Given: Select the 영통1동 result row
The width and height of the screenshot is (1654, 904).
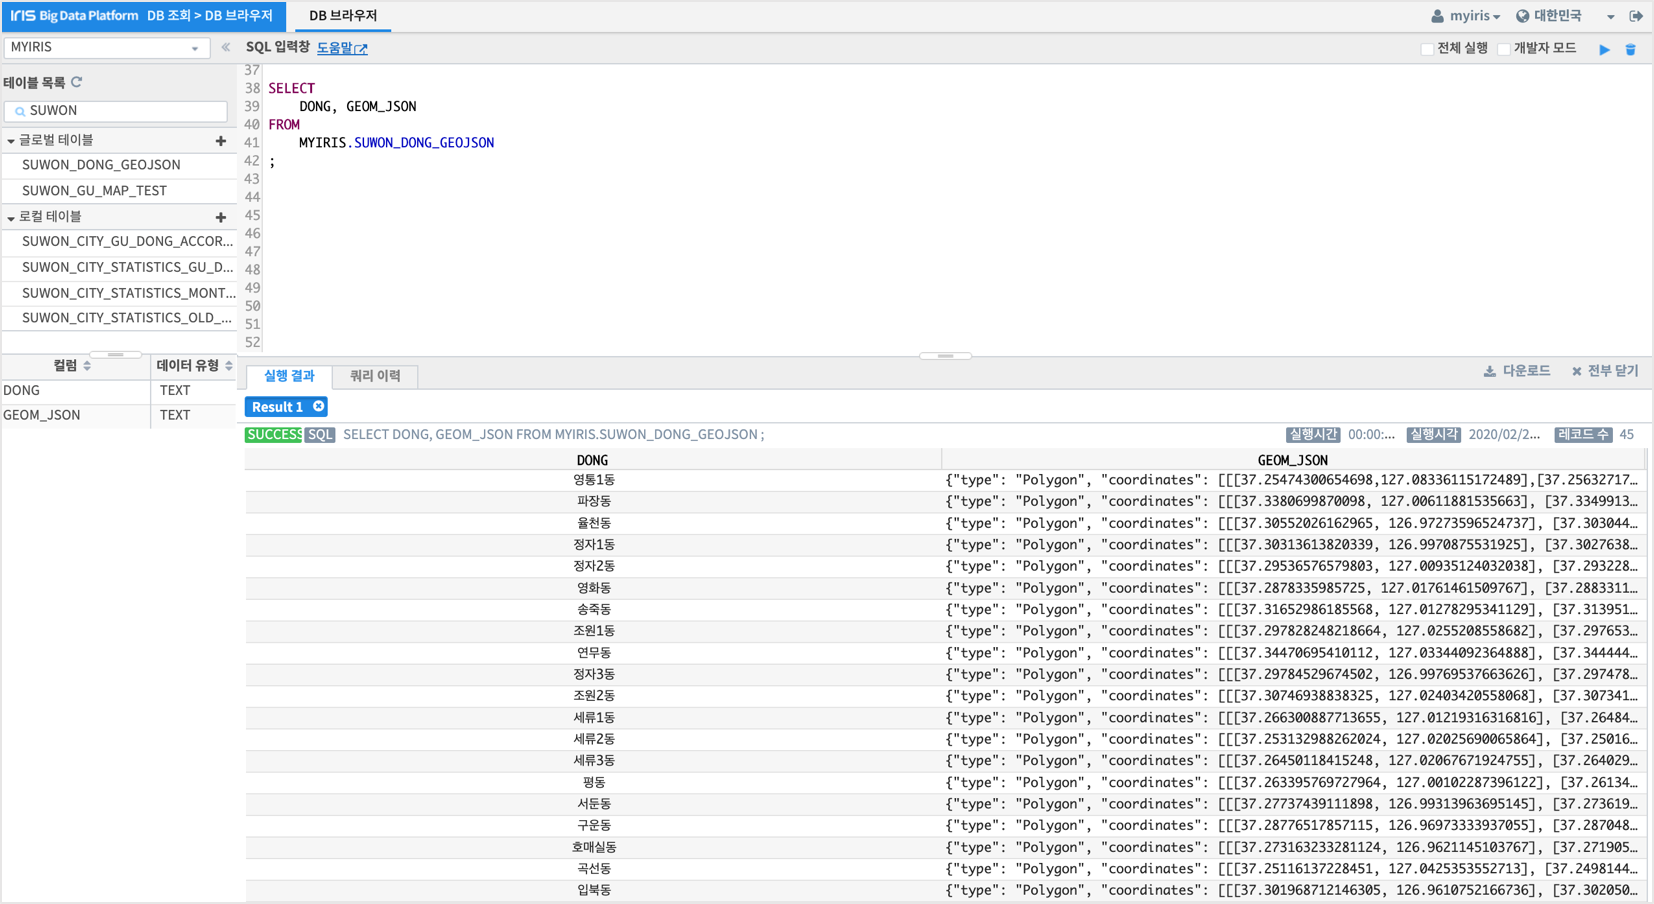Looking at the screenshot, I should [x=945, y=480].
